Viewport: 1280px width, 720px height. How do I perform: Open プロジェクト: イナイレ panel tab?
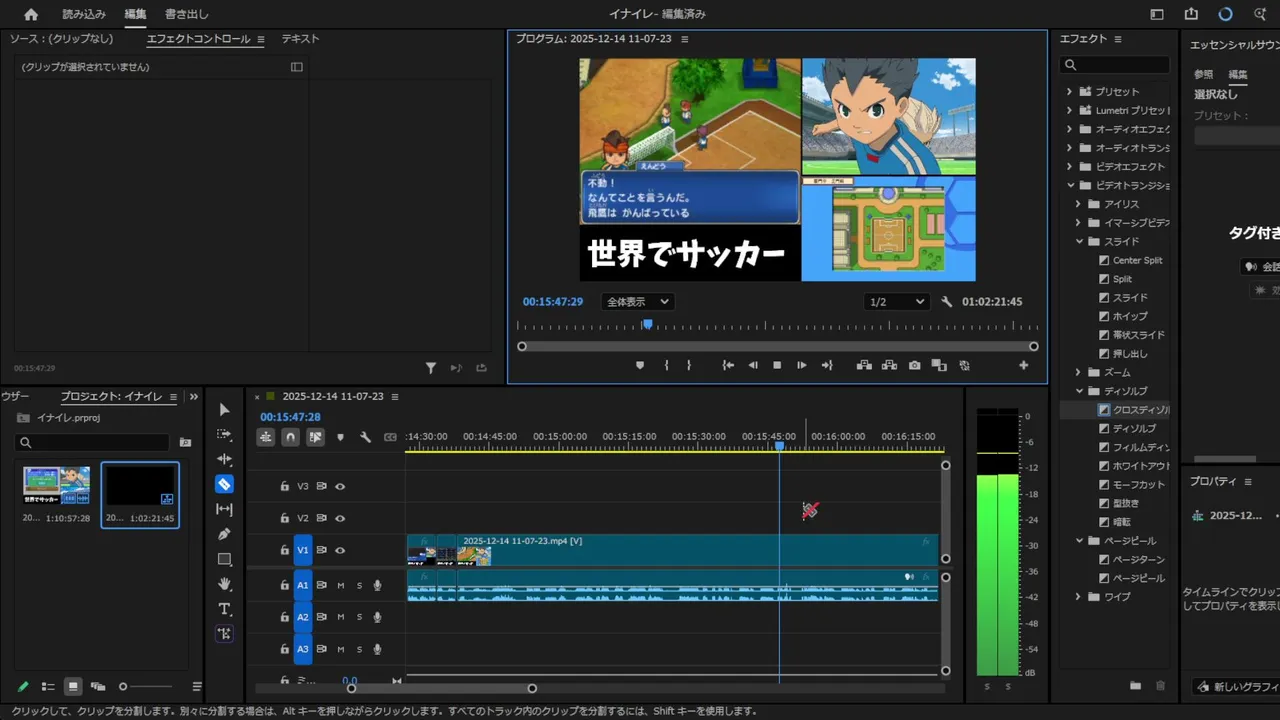[111, 397]
